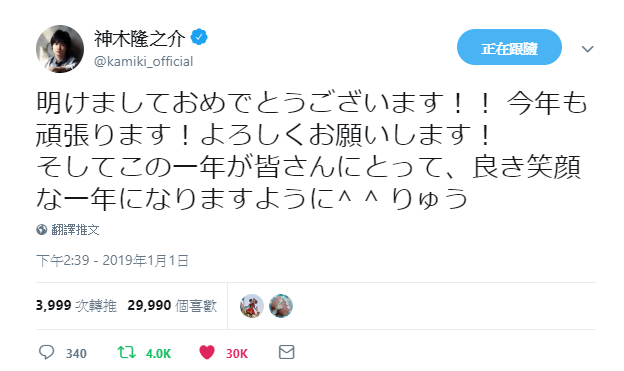624x371 pixels.
Task: Expand the tweet options chevron
Action: (x=587, y=49)
